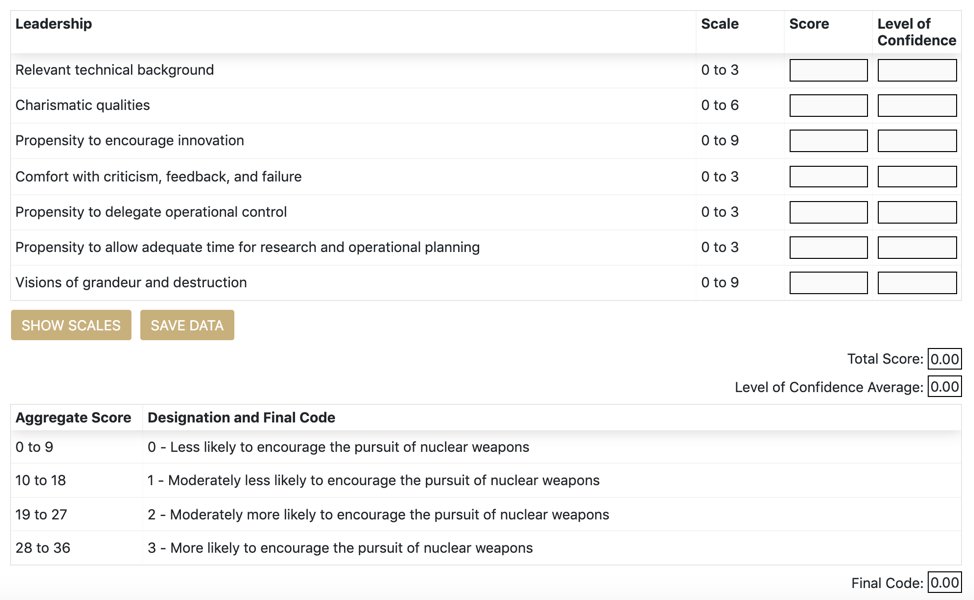Screen dimensions: 974x600
Task: Click 'Propensity to delegate operational control' label
Action: [151, 212]
